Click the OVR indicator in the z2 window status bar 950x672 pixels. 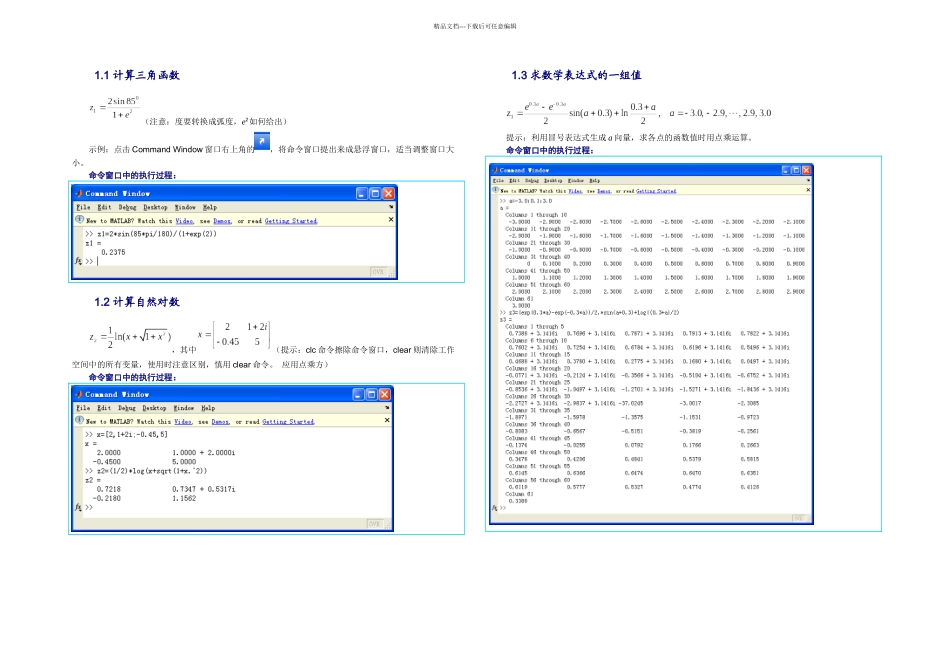pos(374,524)
